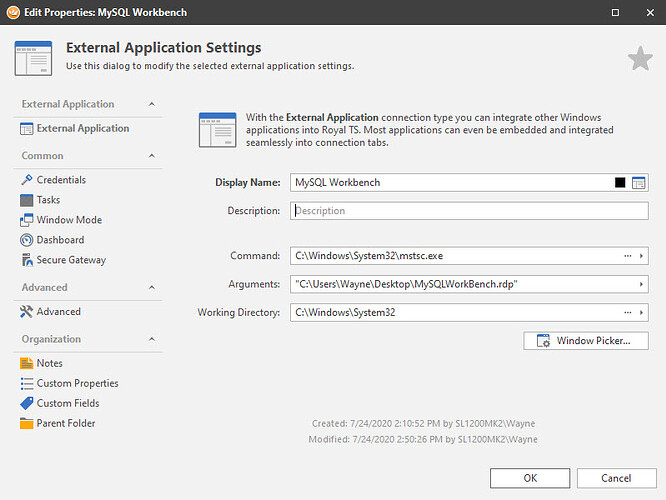Open Window Mode settings

(x=69, y=220)
